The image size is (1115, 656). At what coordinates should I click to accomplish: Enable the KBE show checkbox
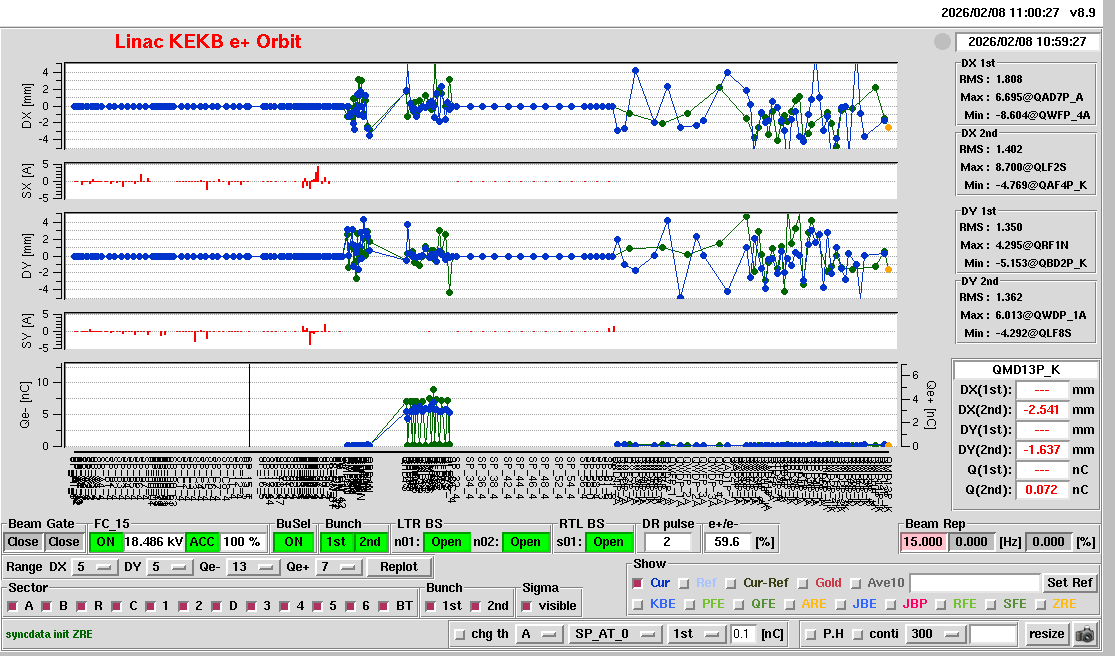pyautogui.click(x=638, y=604)
